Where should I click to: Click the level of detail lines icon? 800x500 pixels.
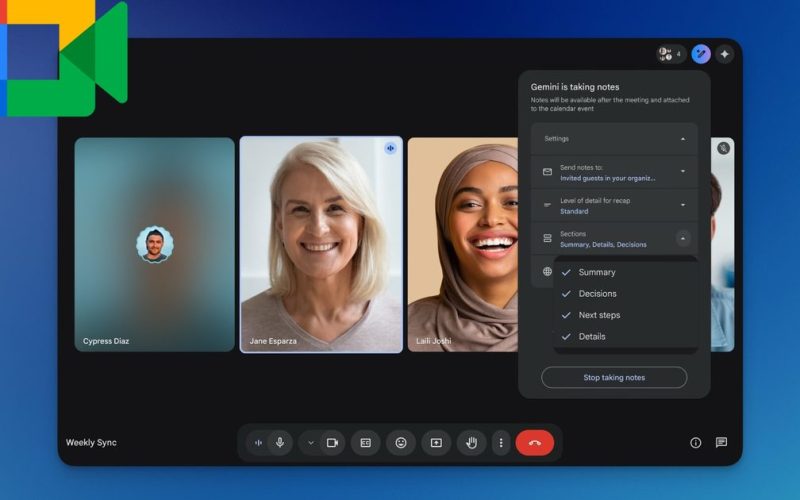point(547,205)
